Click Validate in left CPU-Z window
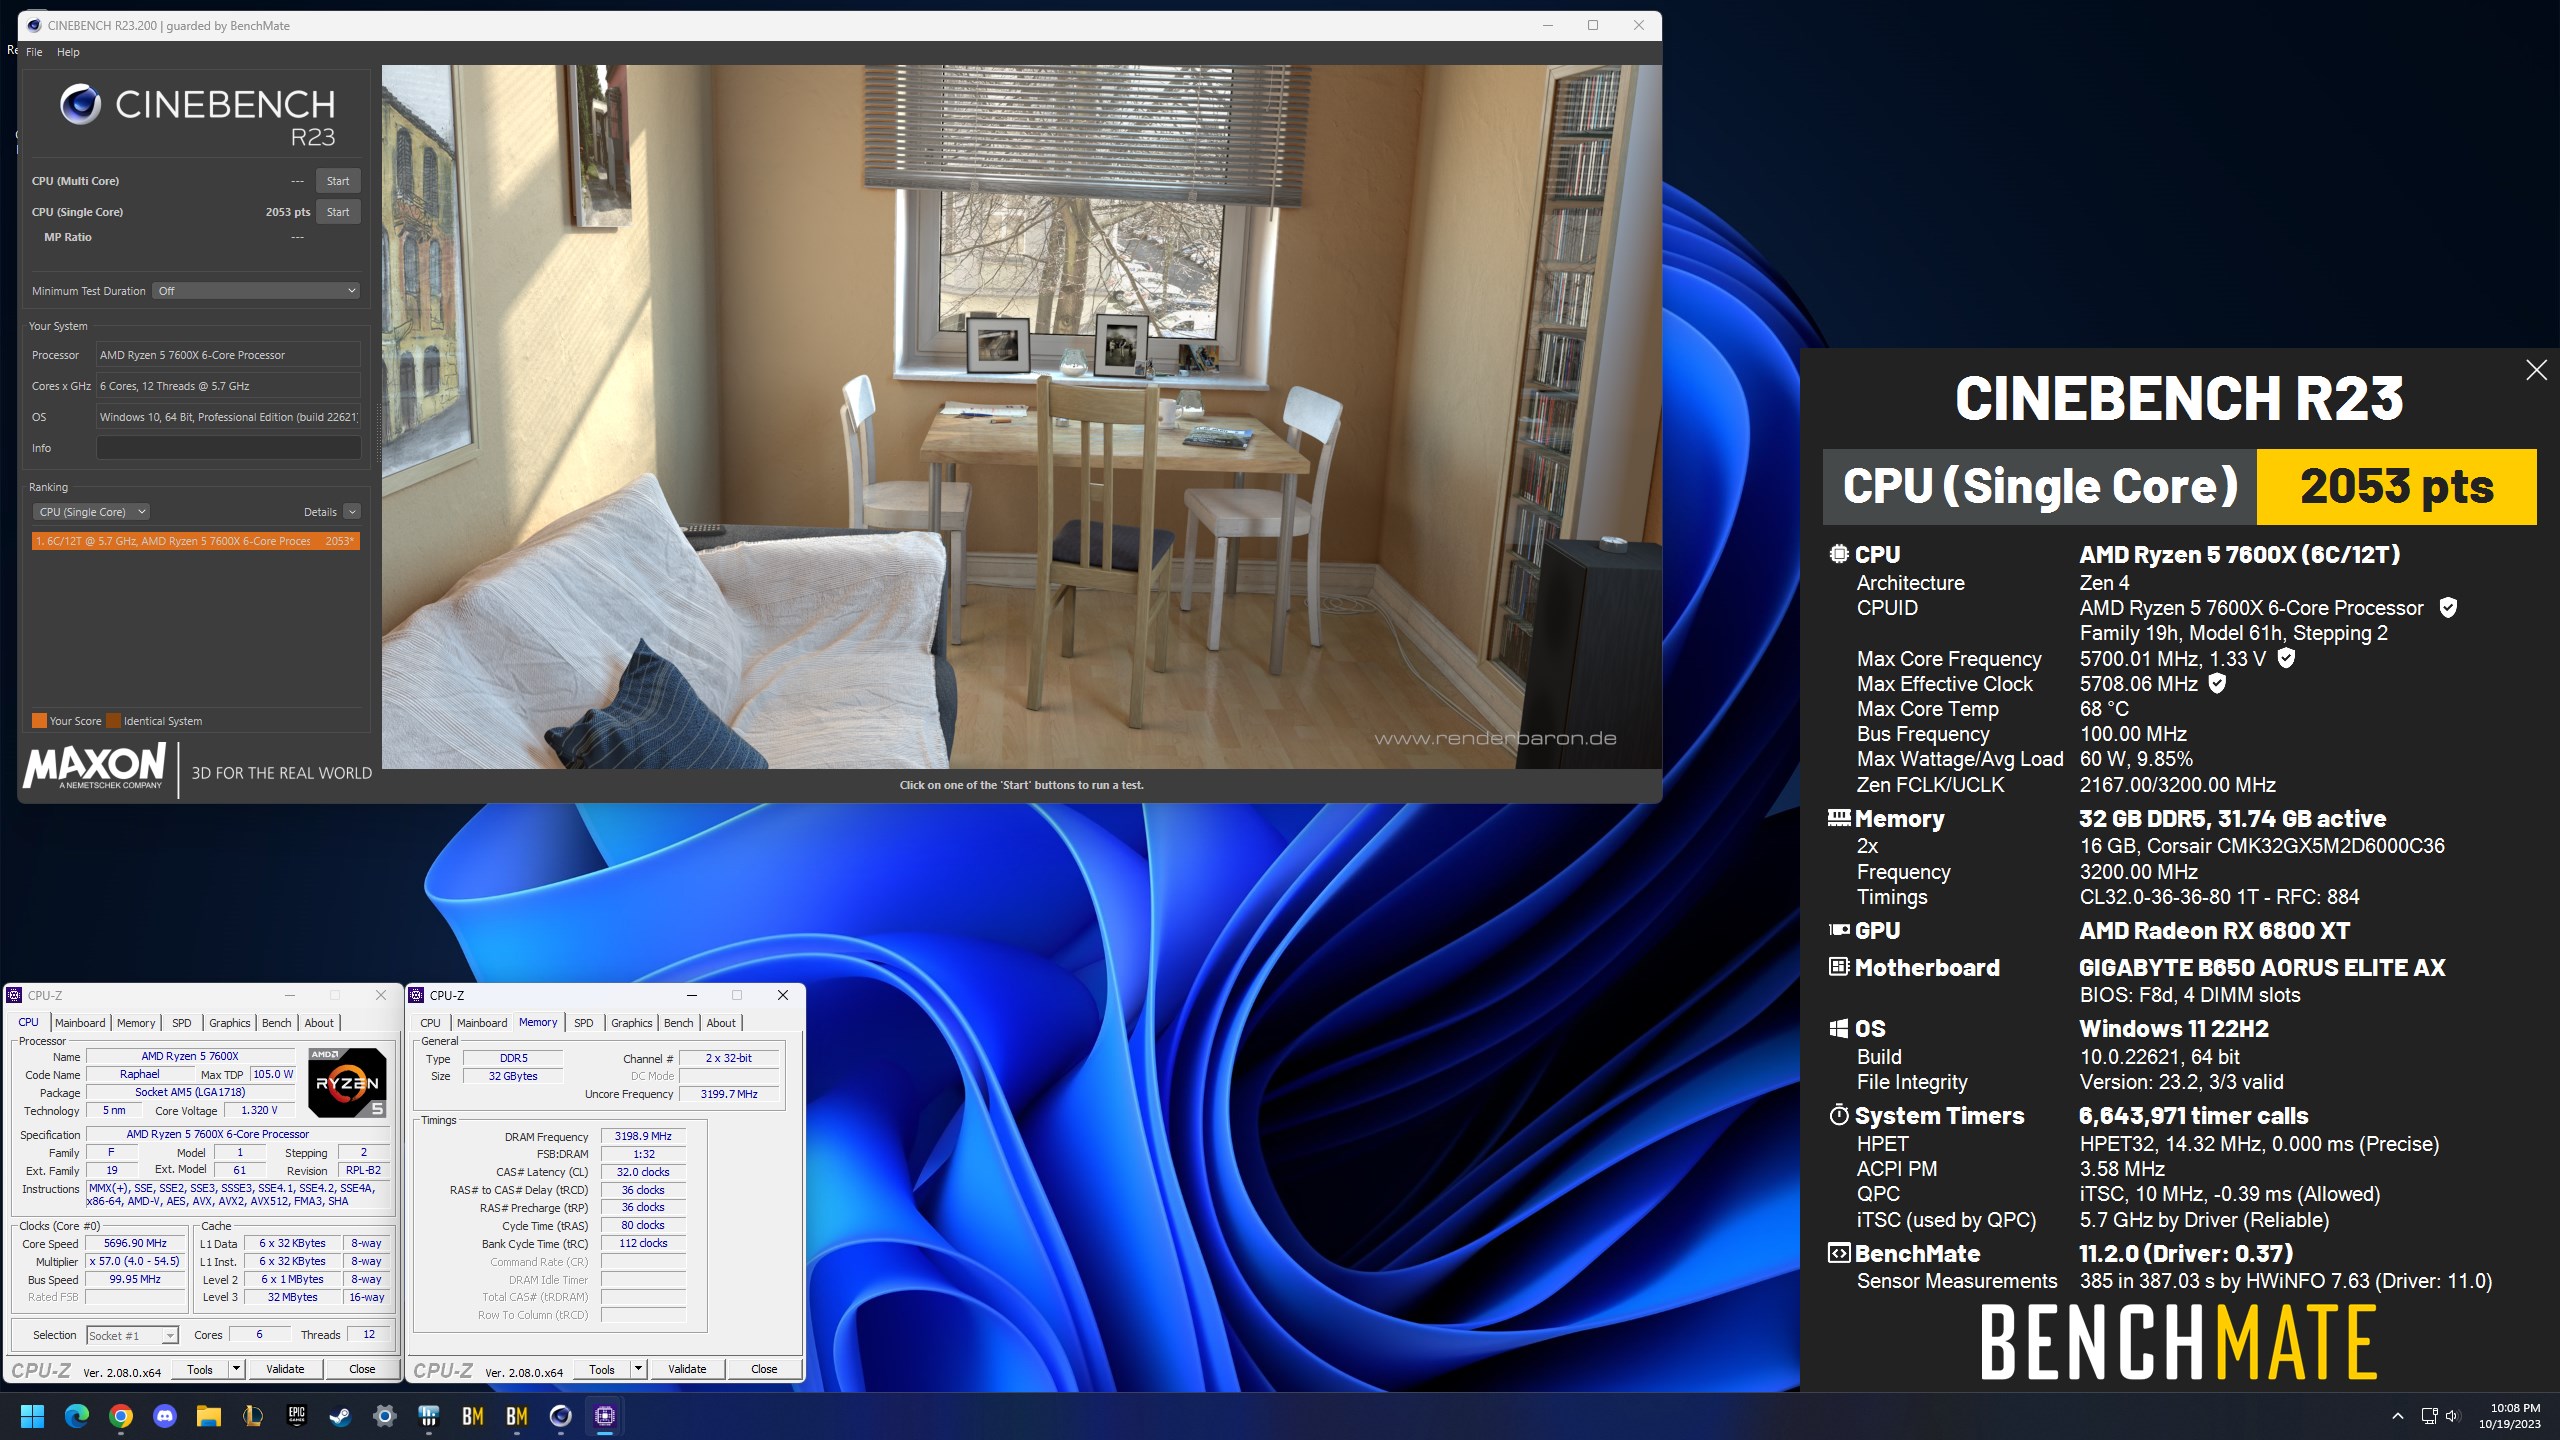This screenshot has height=1440, width=2560. point(285,1369)
